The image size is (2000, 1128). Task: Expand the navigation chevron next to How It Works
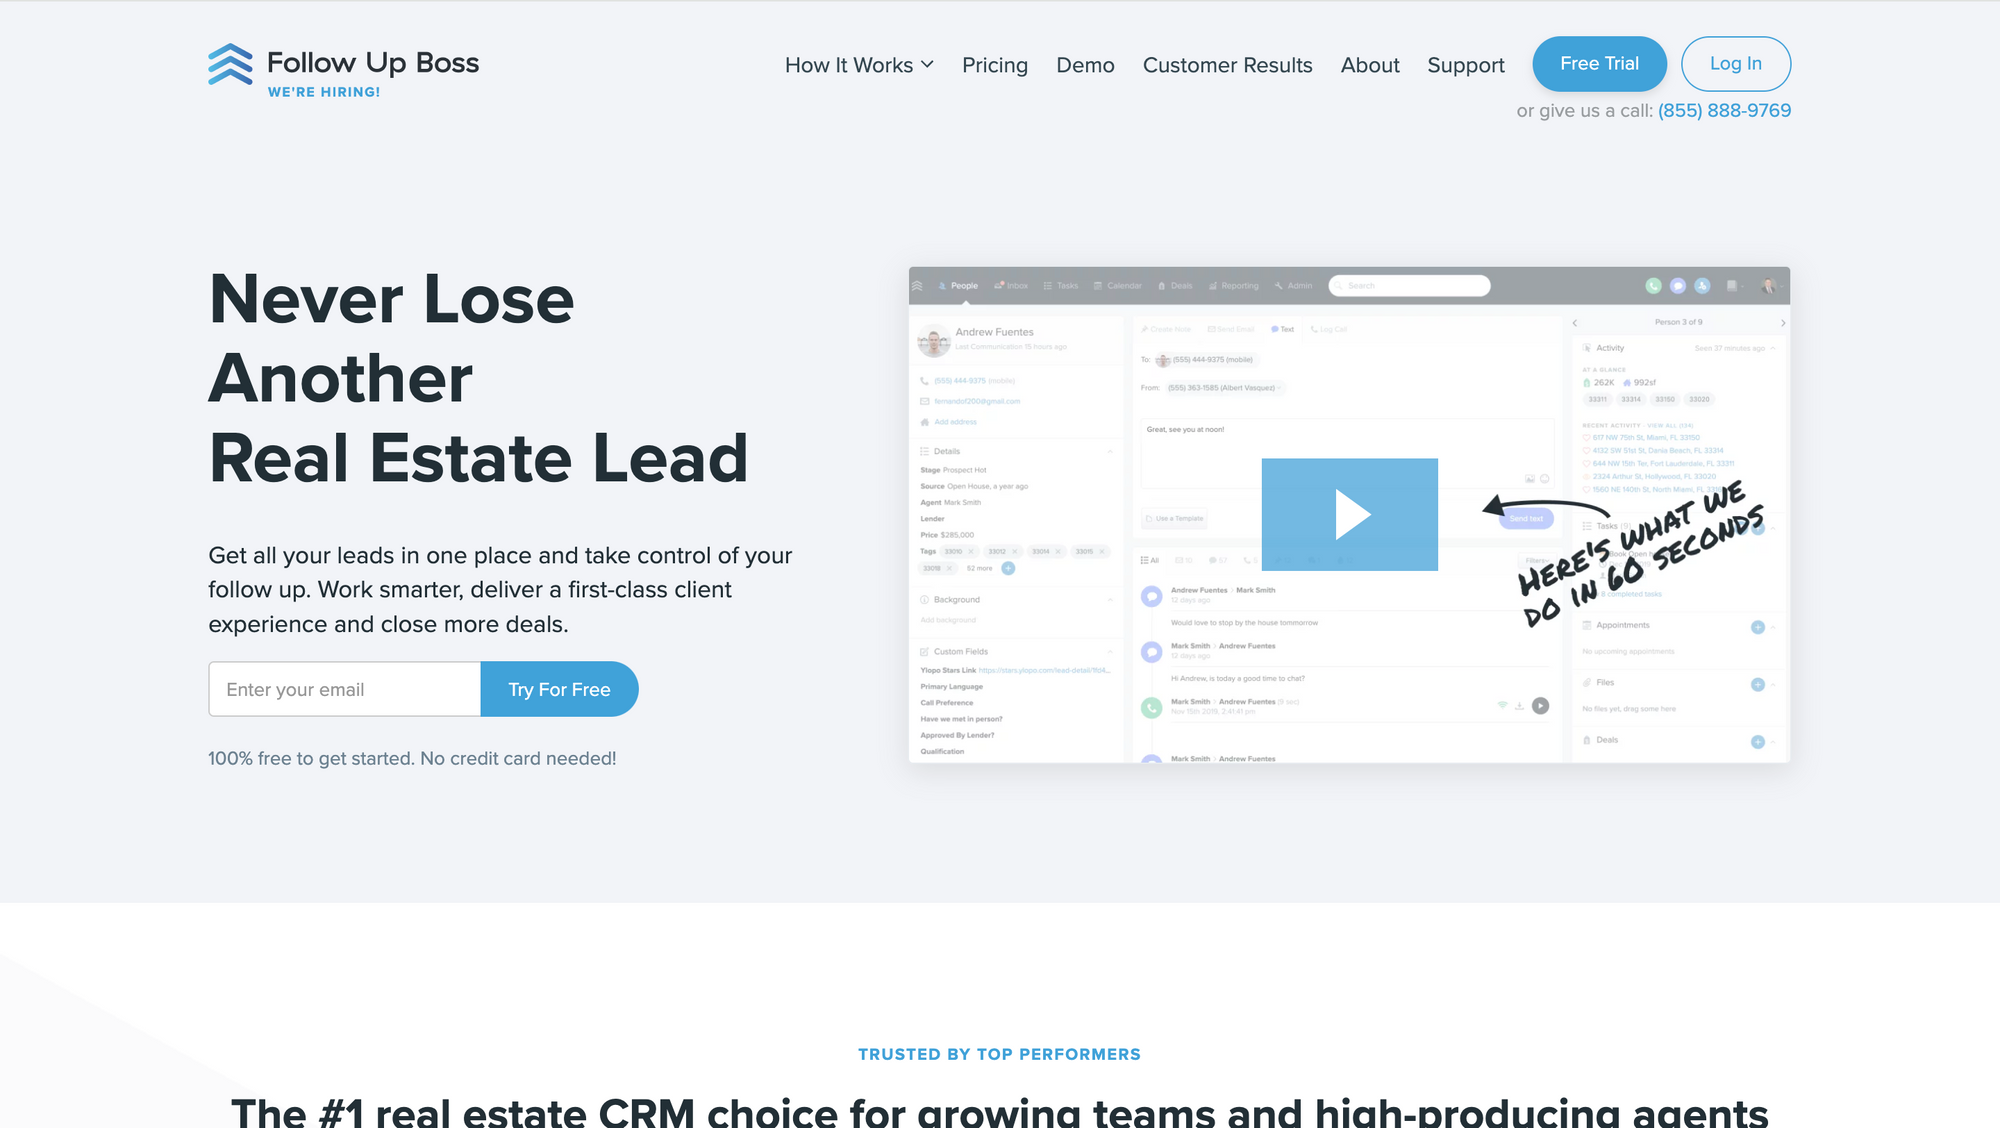pyautogui.click(x=927, y=63)
